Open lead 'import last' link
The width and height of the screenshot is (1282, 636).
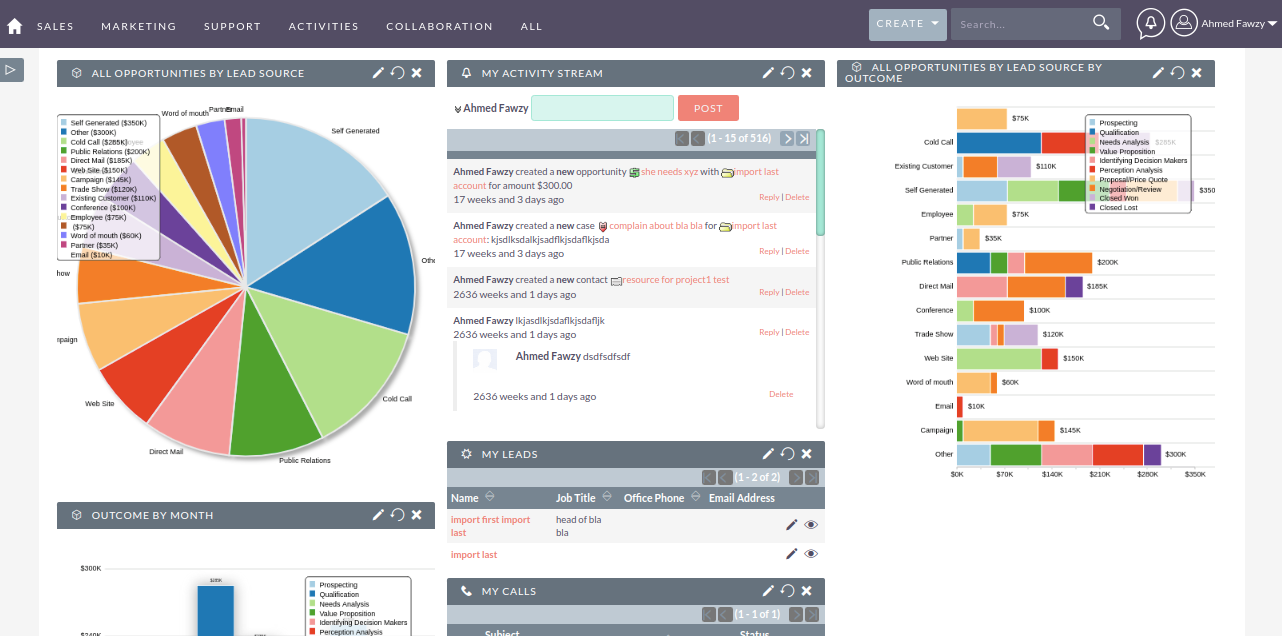click(474, 555)
